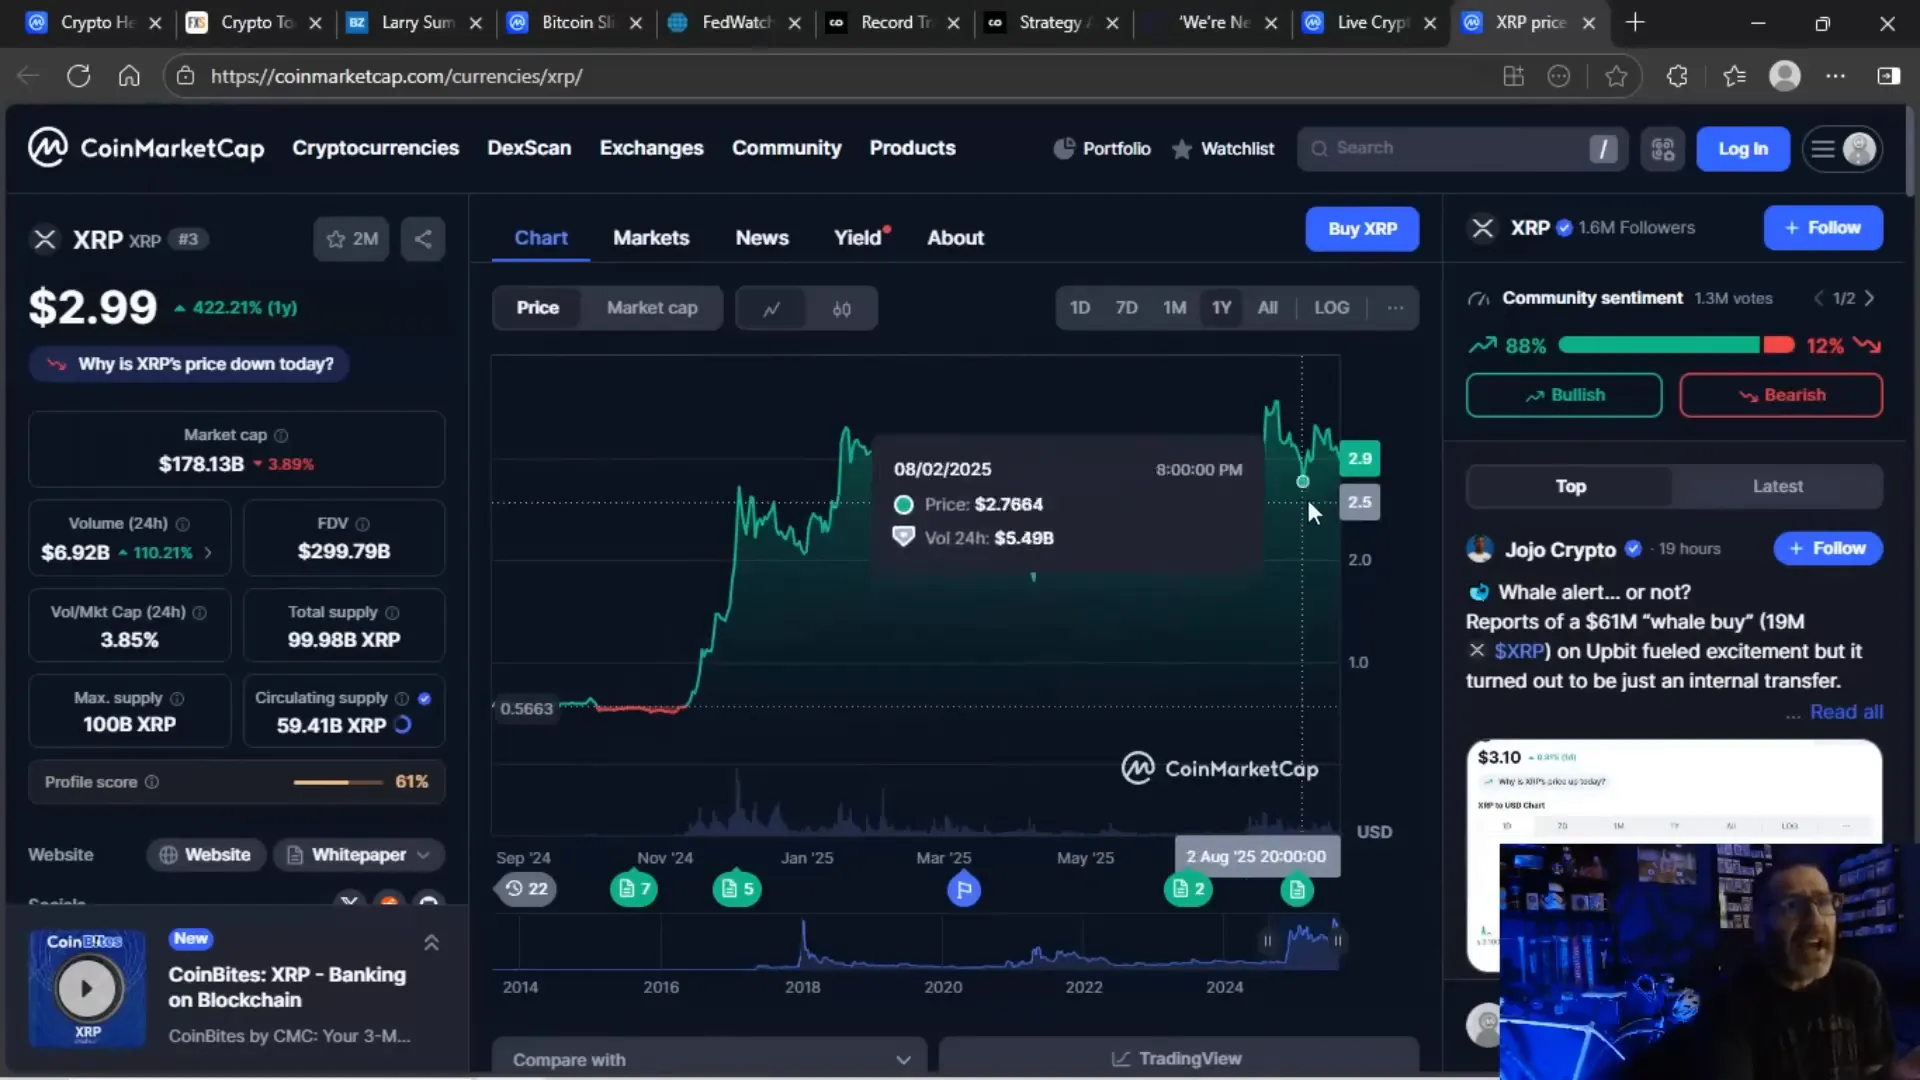Vote Bullish on XRP
This screenshot has width=1920, height=1080.
[1564, 395]
